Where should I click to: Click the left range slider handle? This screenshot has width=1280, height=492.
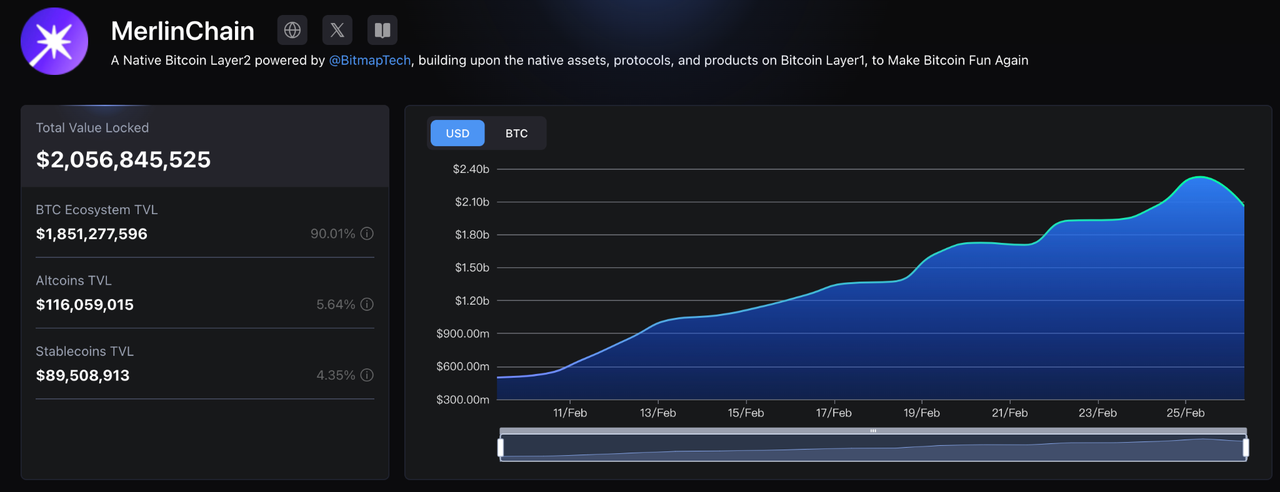(x=501, y=448)
